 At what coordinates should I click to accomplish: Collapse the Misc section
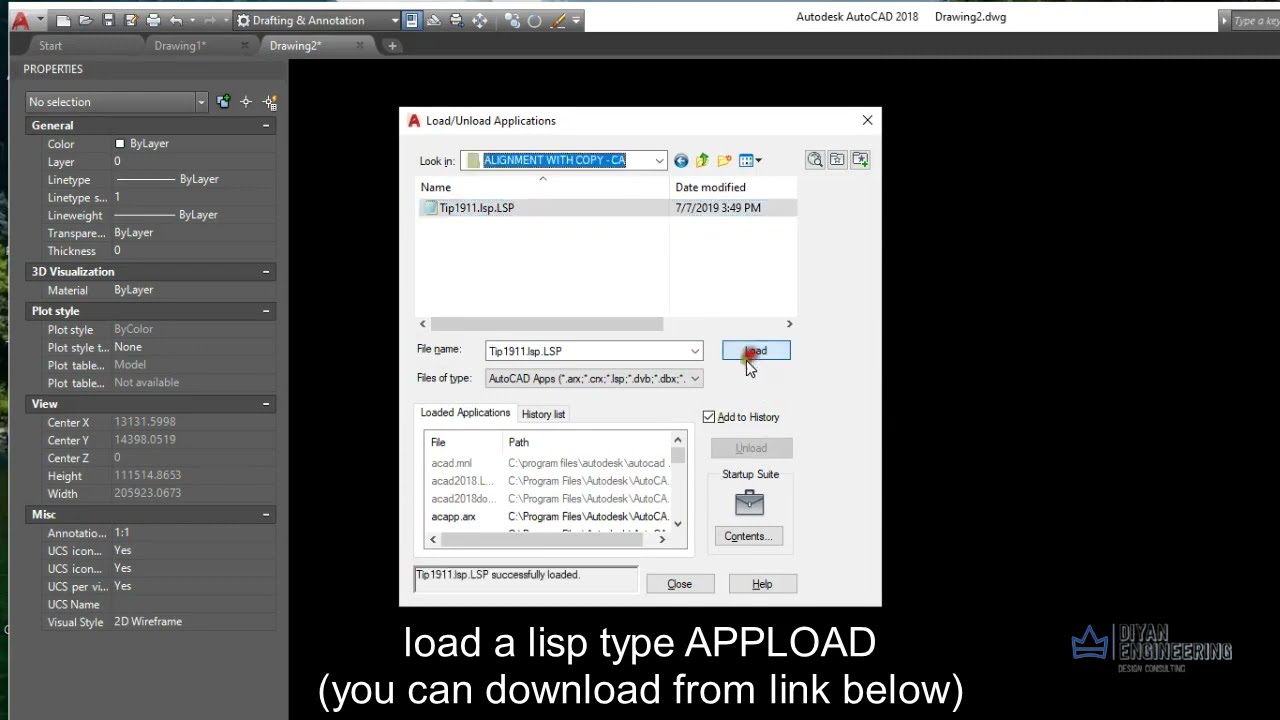tap(266, 514)
